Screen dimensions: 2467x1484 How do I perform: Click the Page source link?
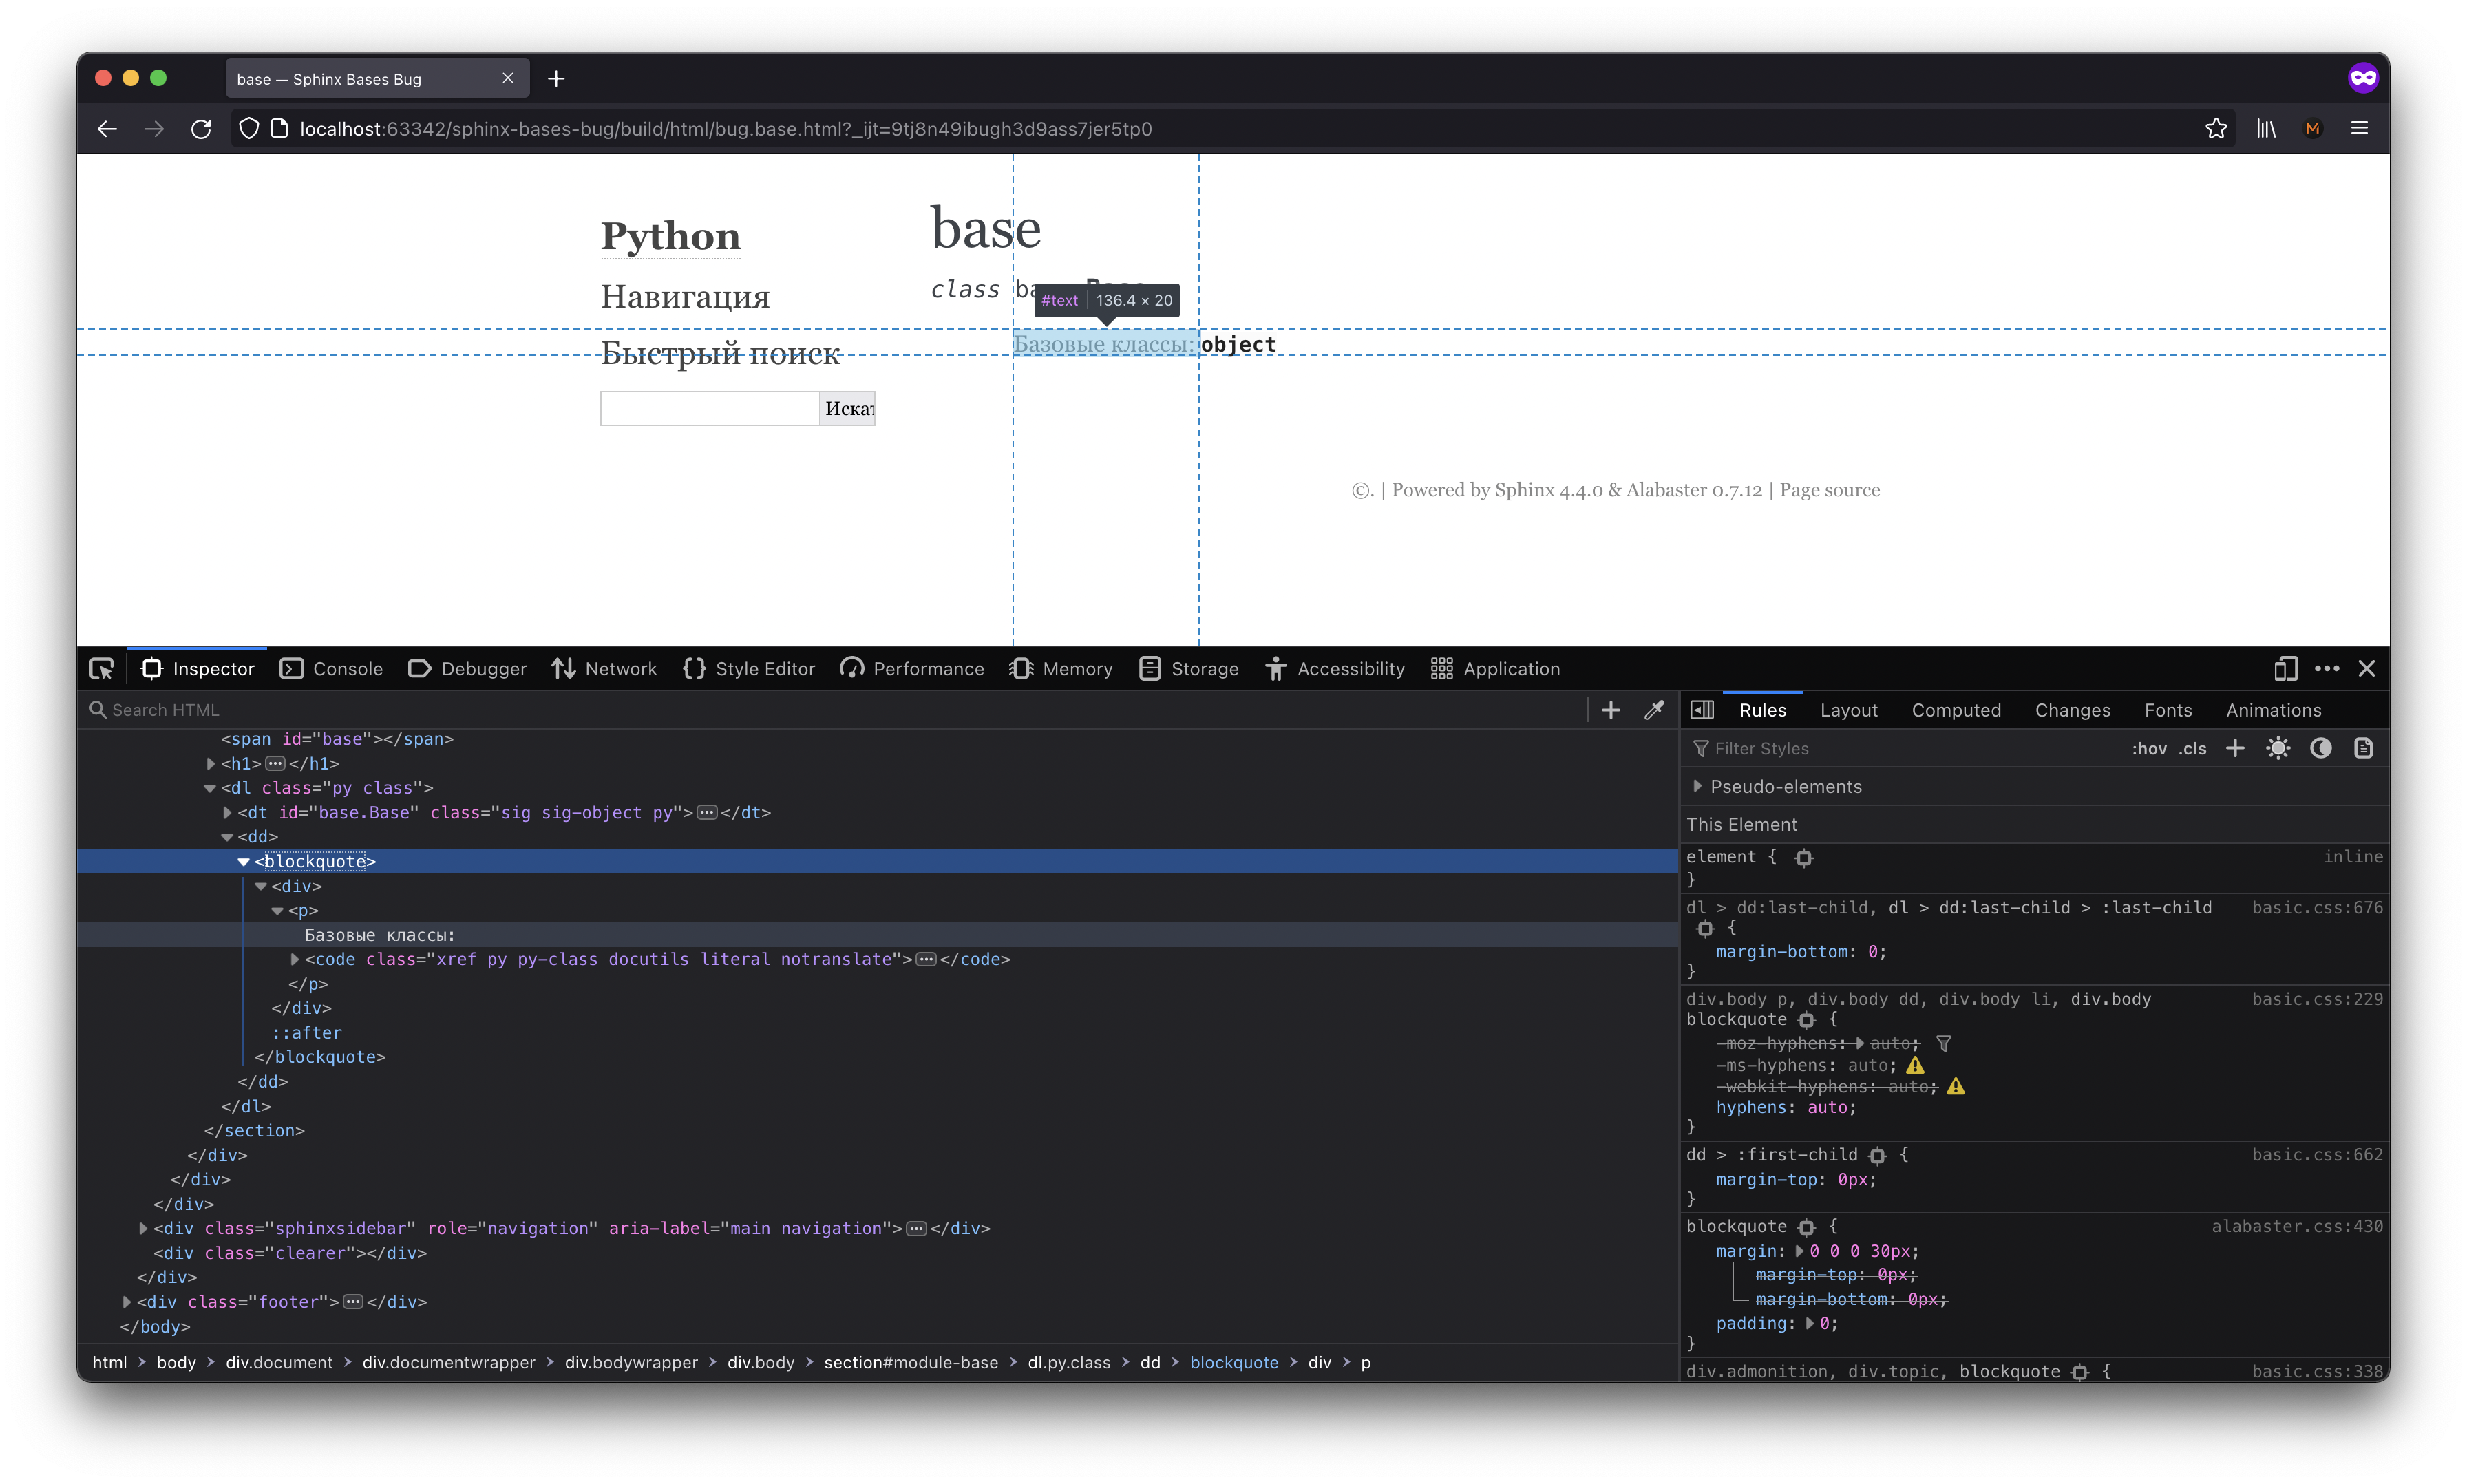1829,490
